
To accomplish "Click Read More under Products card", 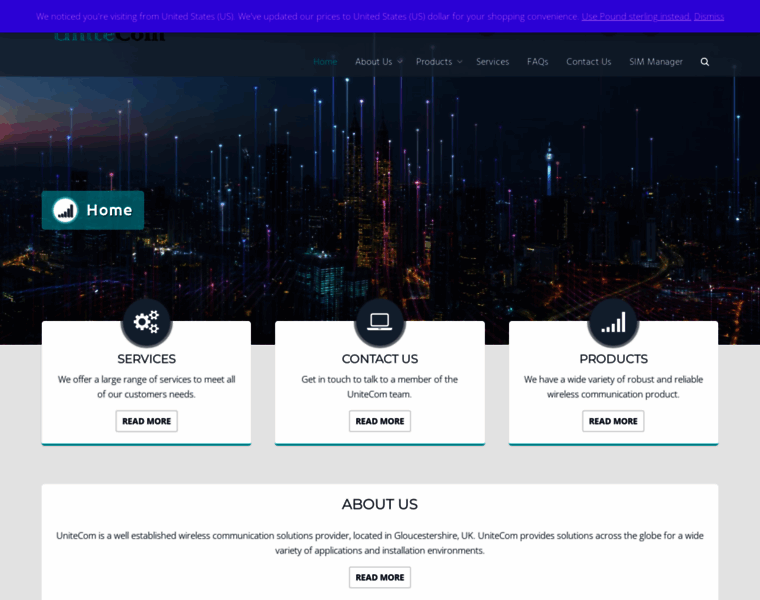I will point(613,421).
